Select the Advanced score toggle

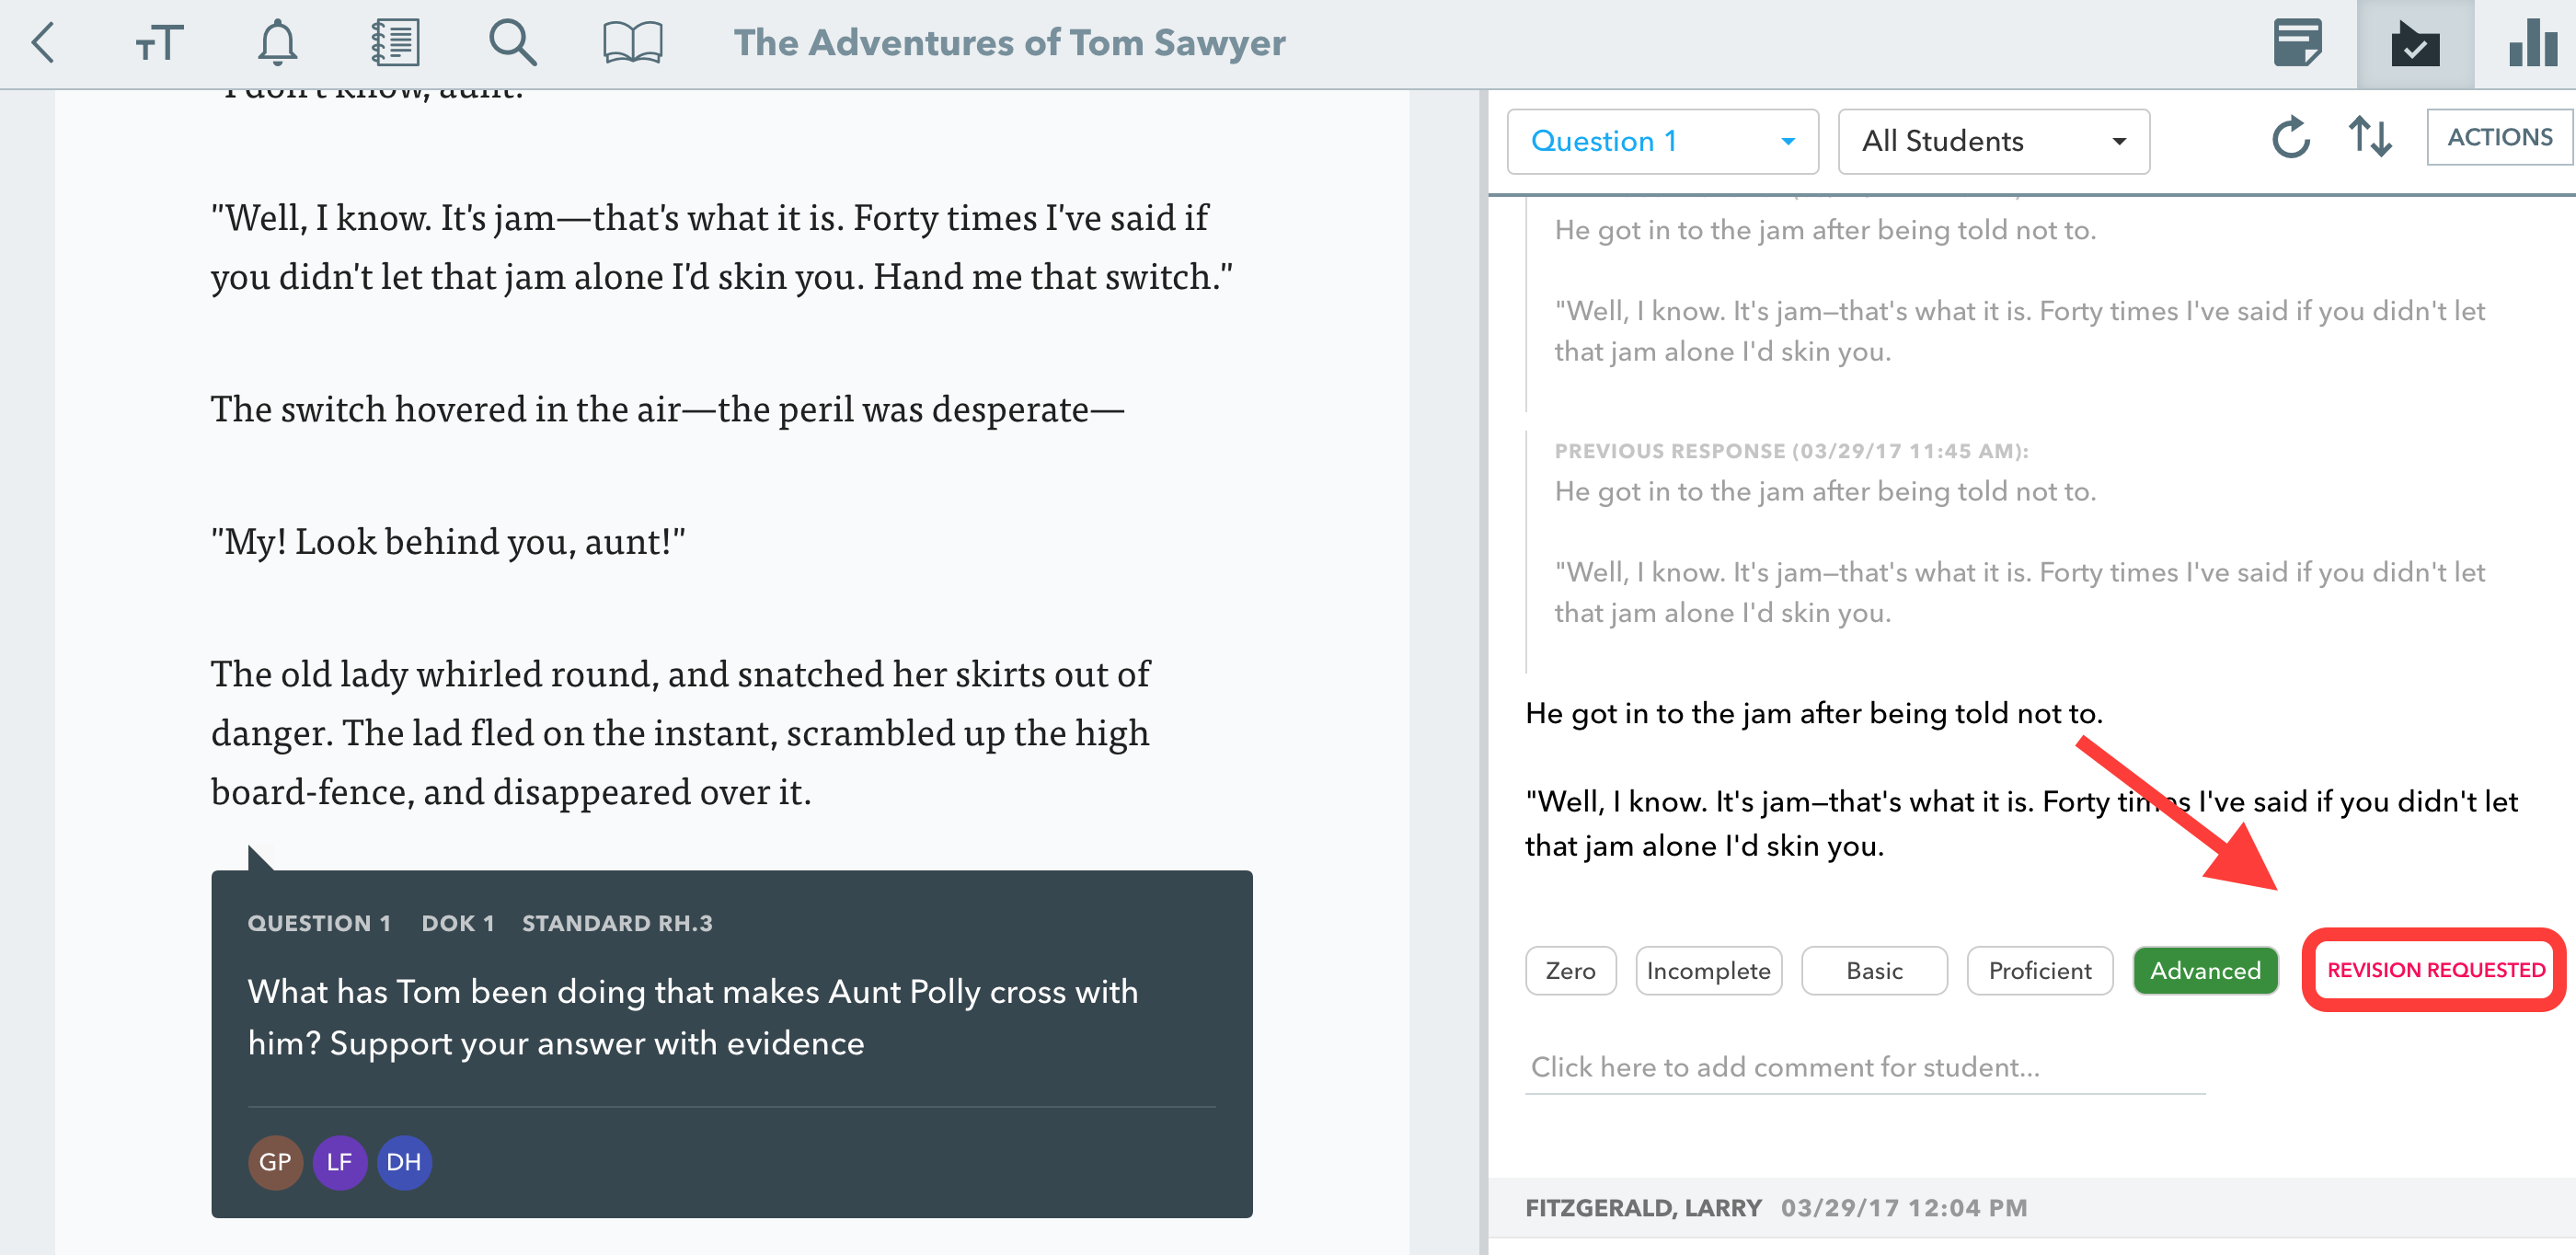click(2205, 970)
